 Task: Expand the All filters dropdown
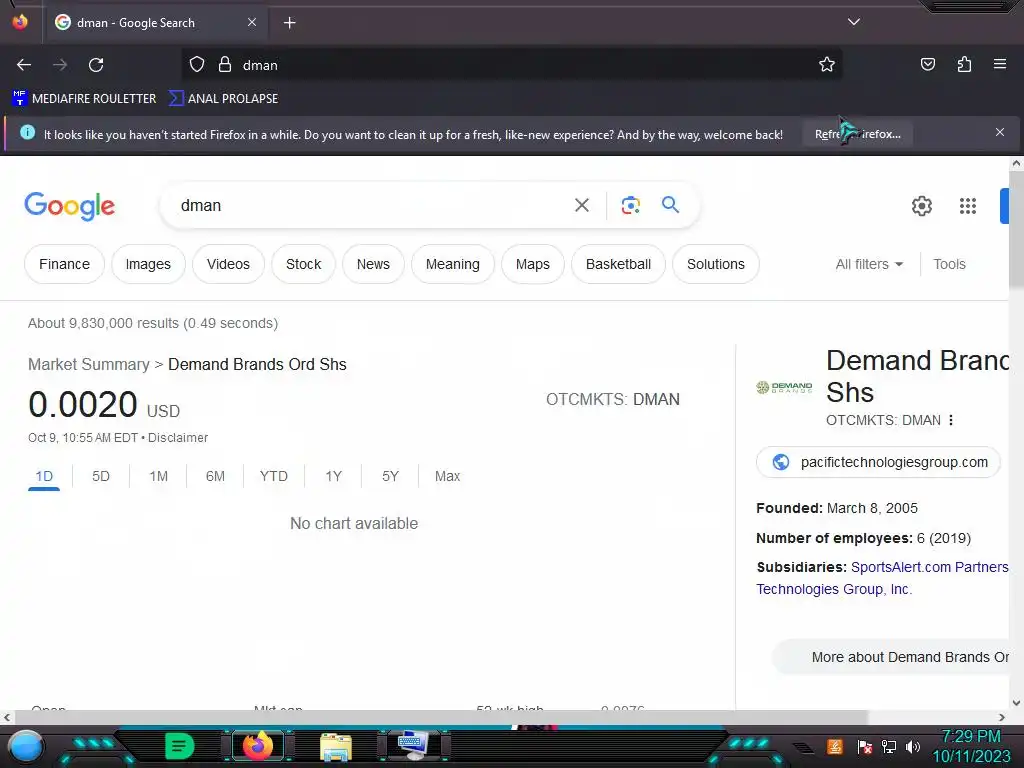[x=869, y=264]
